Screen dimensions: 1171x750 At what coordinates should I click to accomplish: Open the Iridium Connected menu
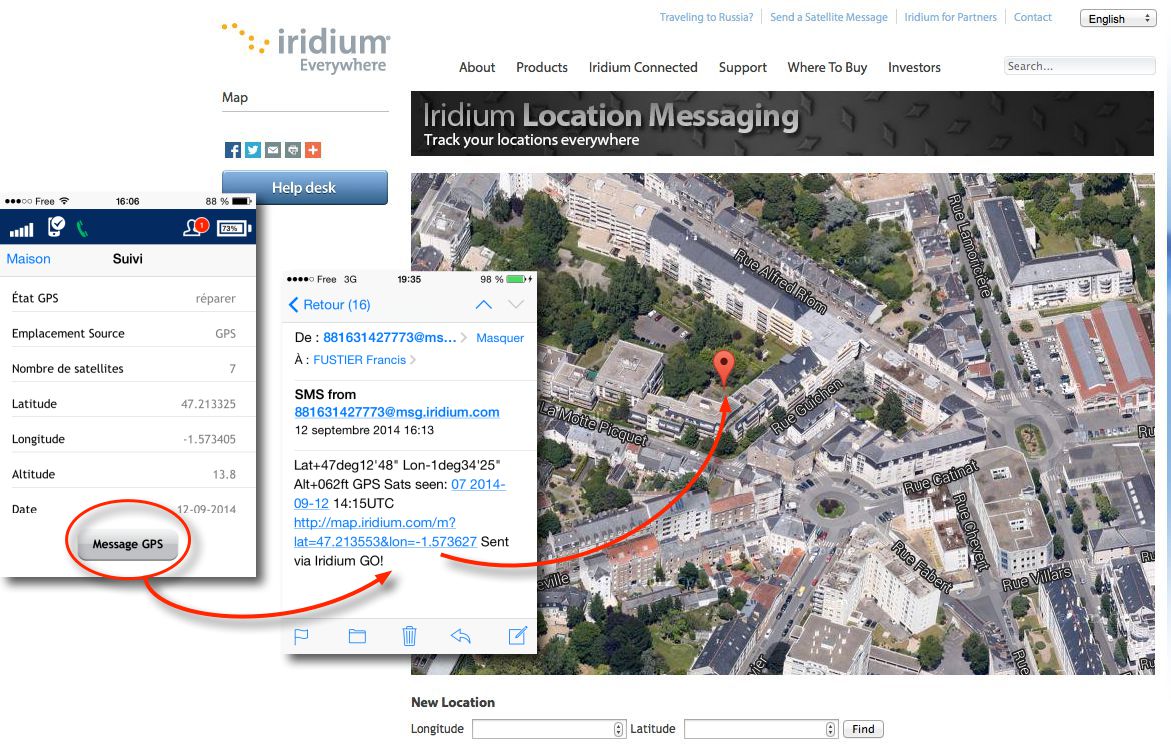pyautogui.click(x=643, y=67)
